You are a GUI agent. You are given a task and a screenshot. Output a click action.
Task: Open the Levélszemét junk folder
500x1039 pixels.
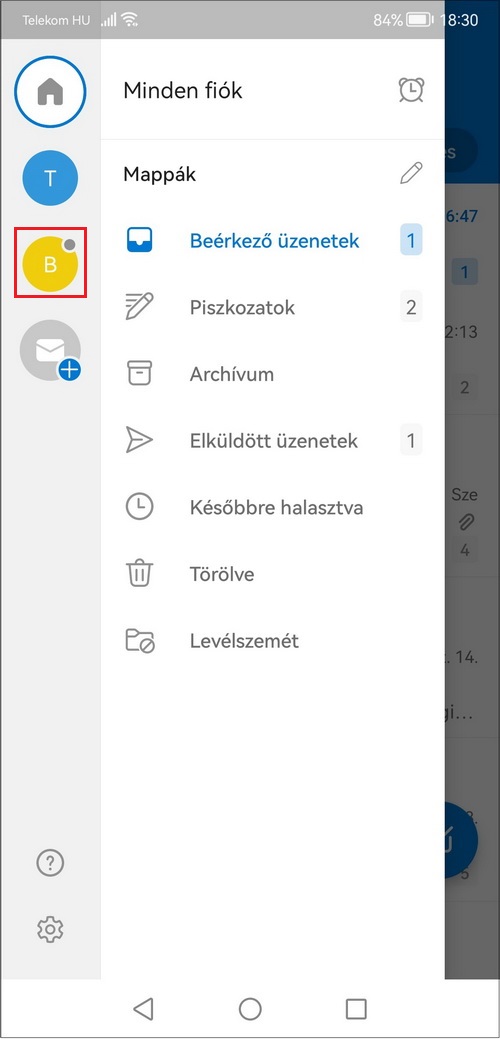click(272, 641)
